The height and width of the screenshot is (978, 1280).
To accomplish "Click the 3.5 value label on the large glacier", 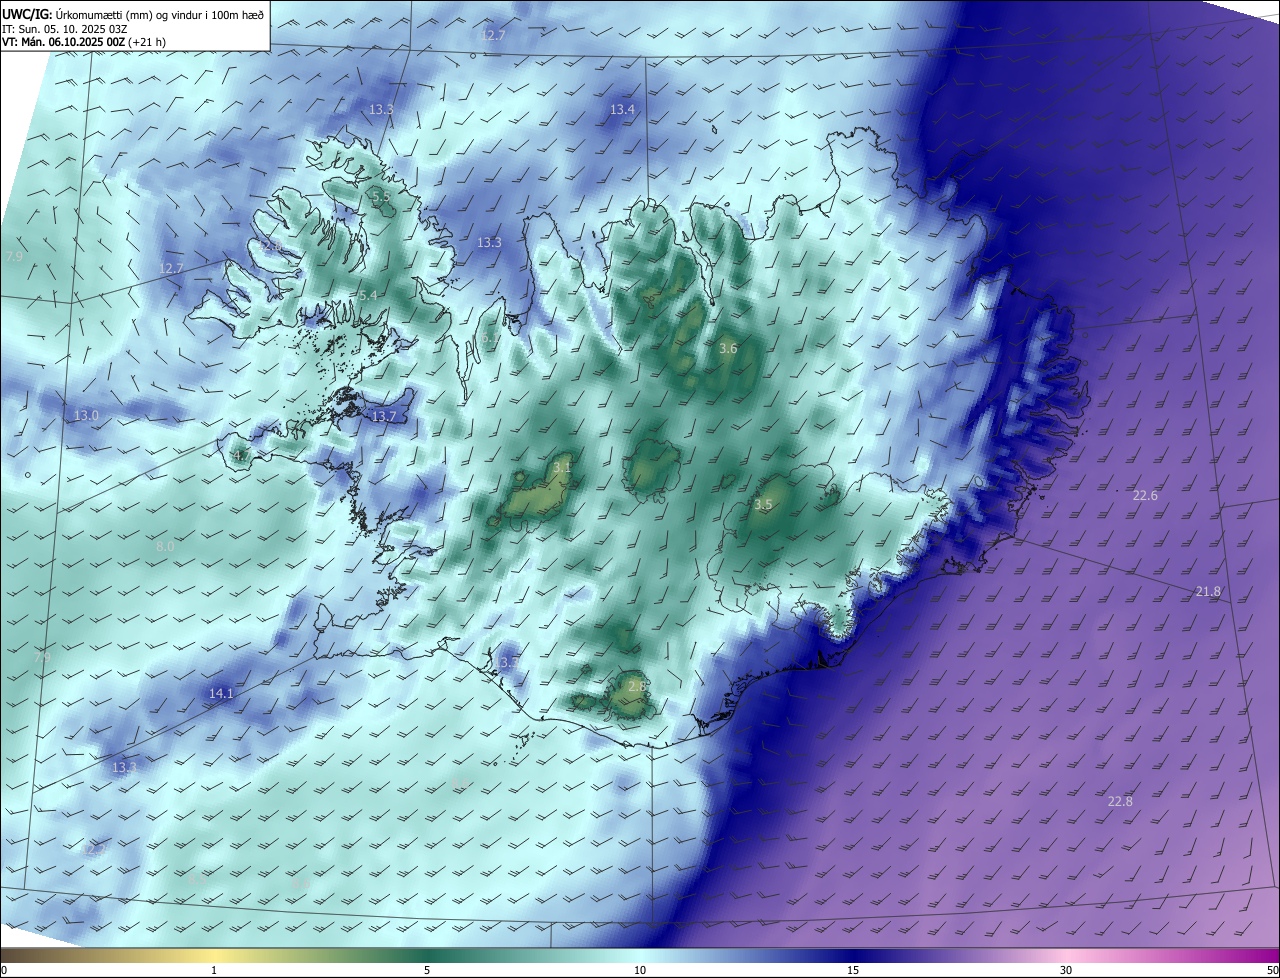I will (x=763, y=505).
